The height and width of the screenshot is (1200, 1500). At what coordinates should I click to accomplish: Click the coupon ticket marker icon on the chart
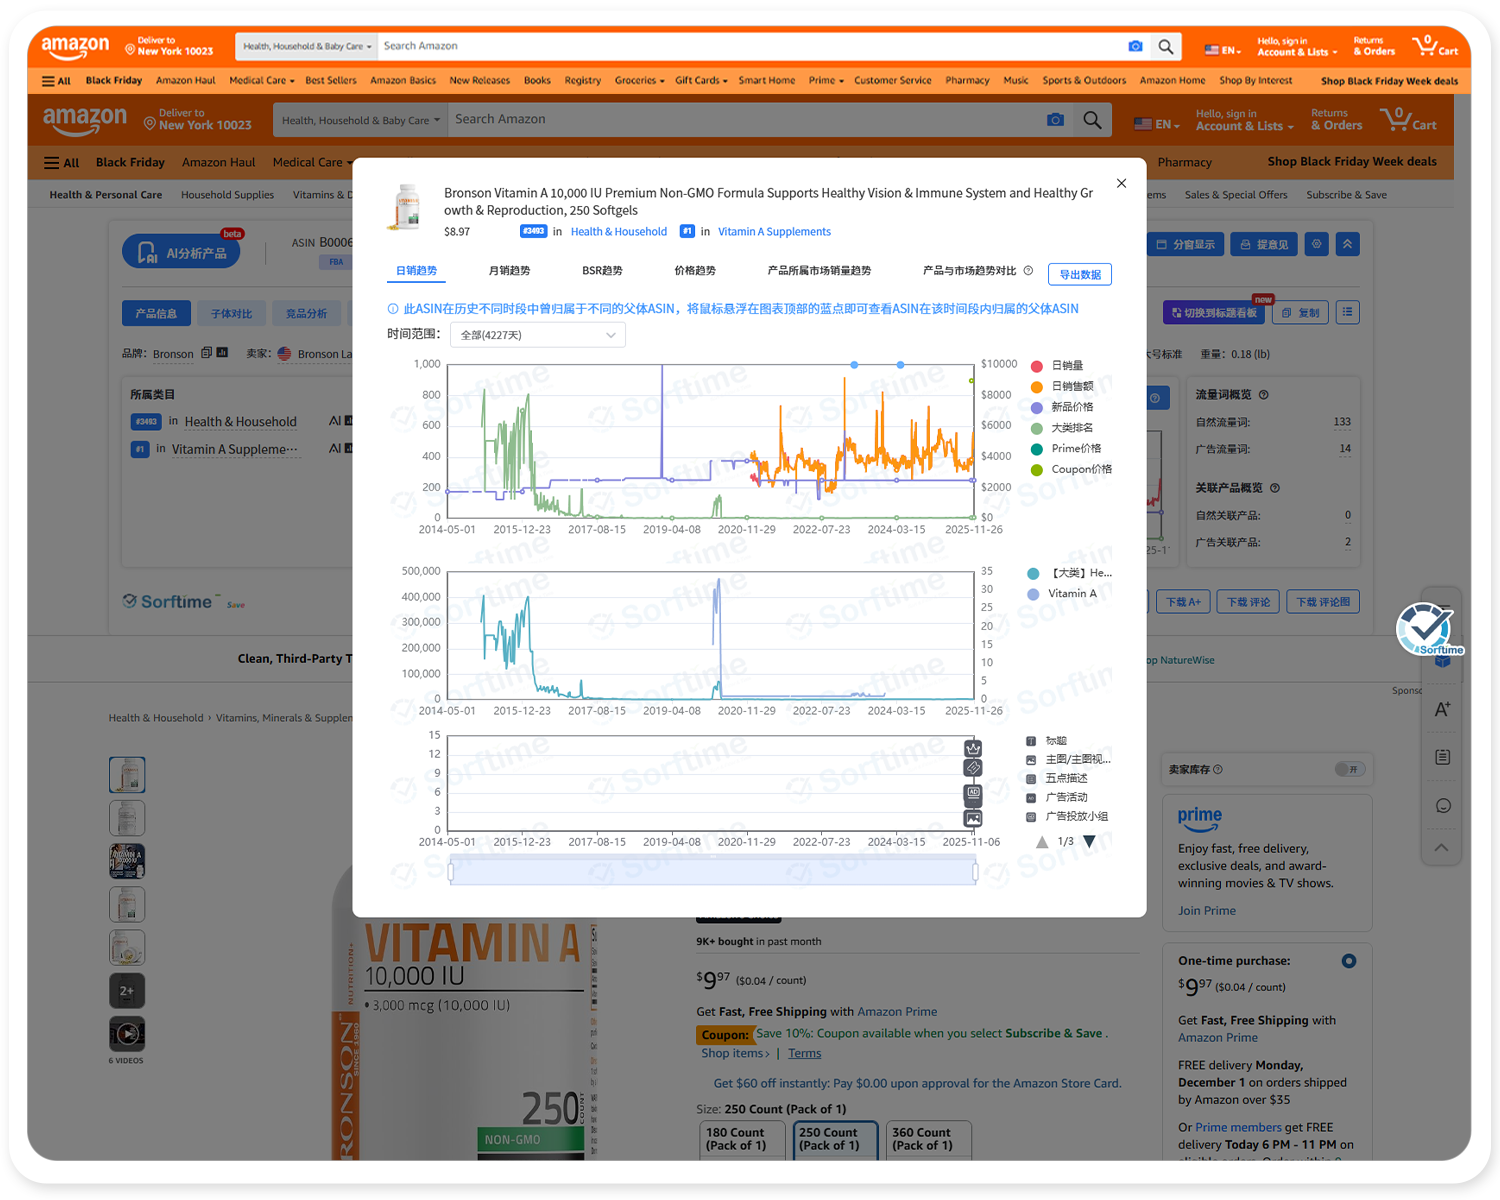pyautogui.click(x=973, y=768)
